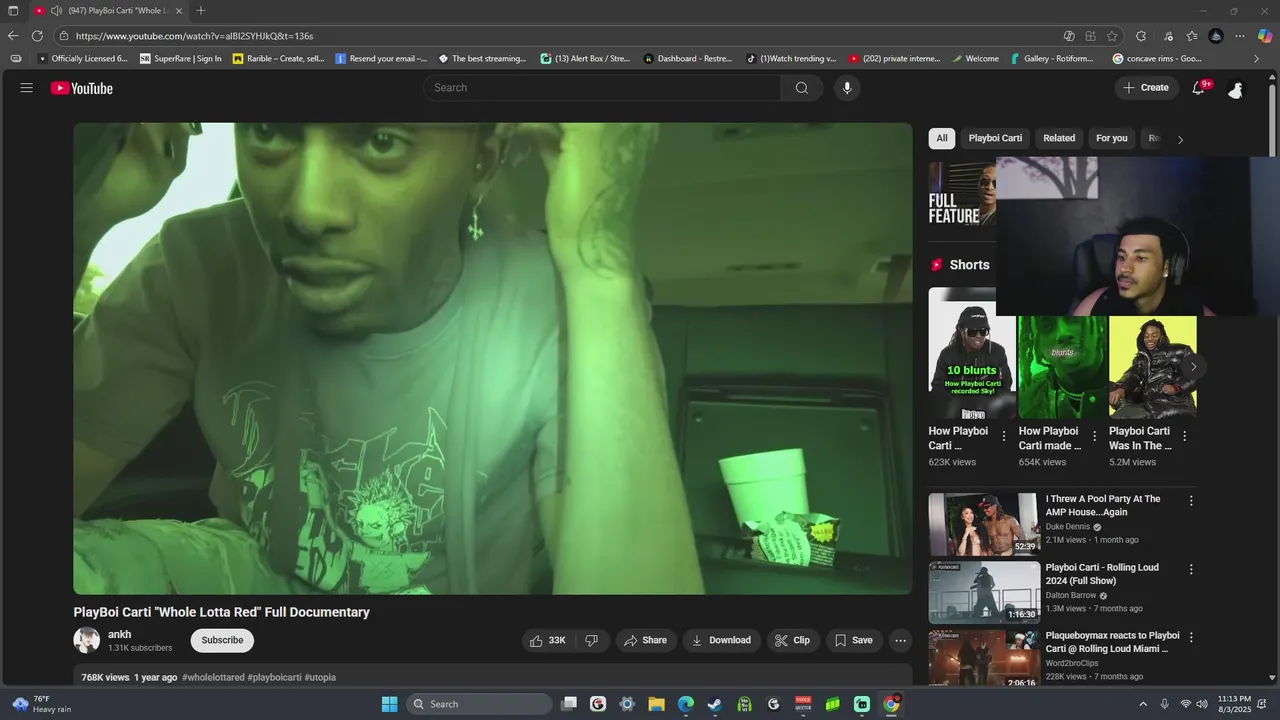Screen dimensions: 1280x720
Task: Mute the tab using speaker icon
Action: coord(56,10)
